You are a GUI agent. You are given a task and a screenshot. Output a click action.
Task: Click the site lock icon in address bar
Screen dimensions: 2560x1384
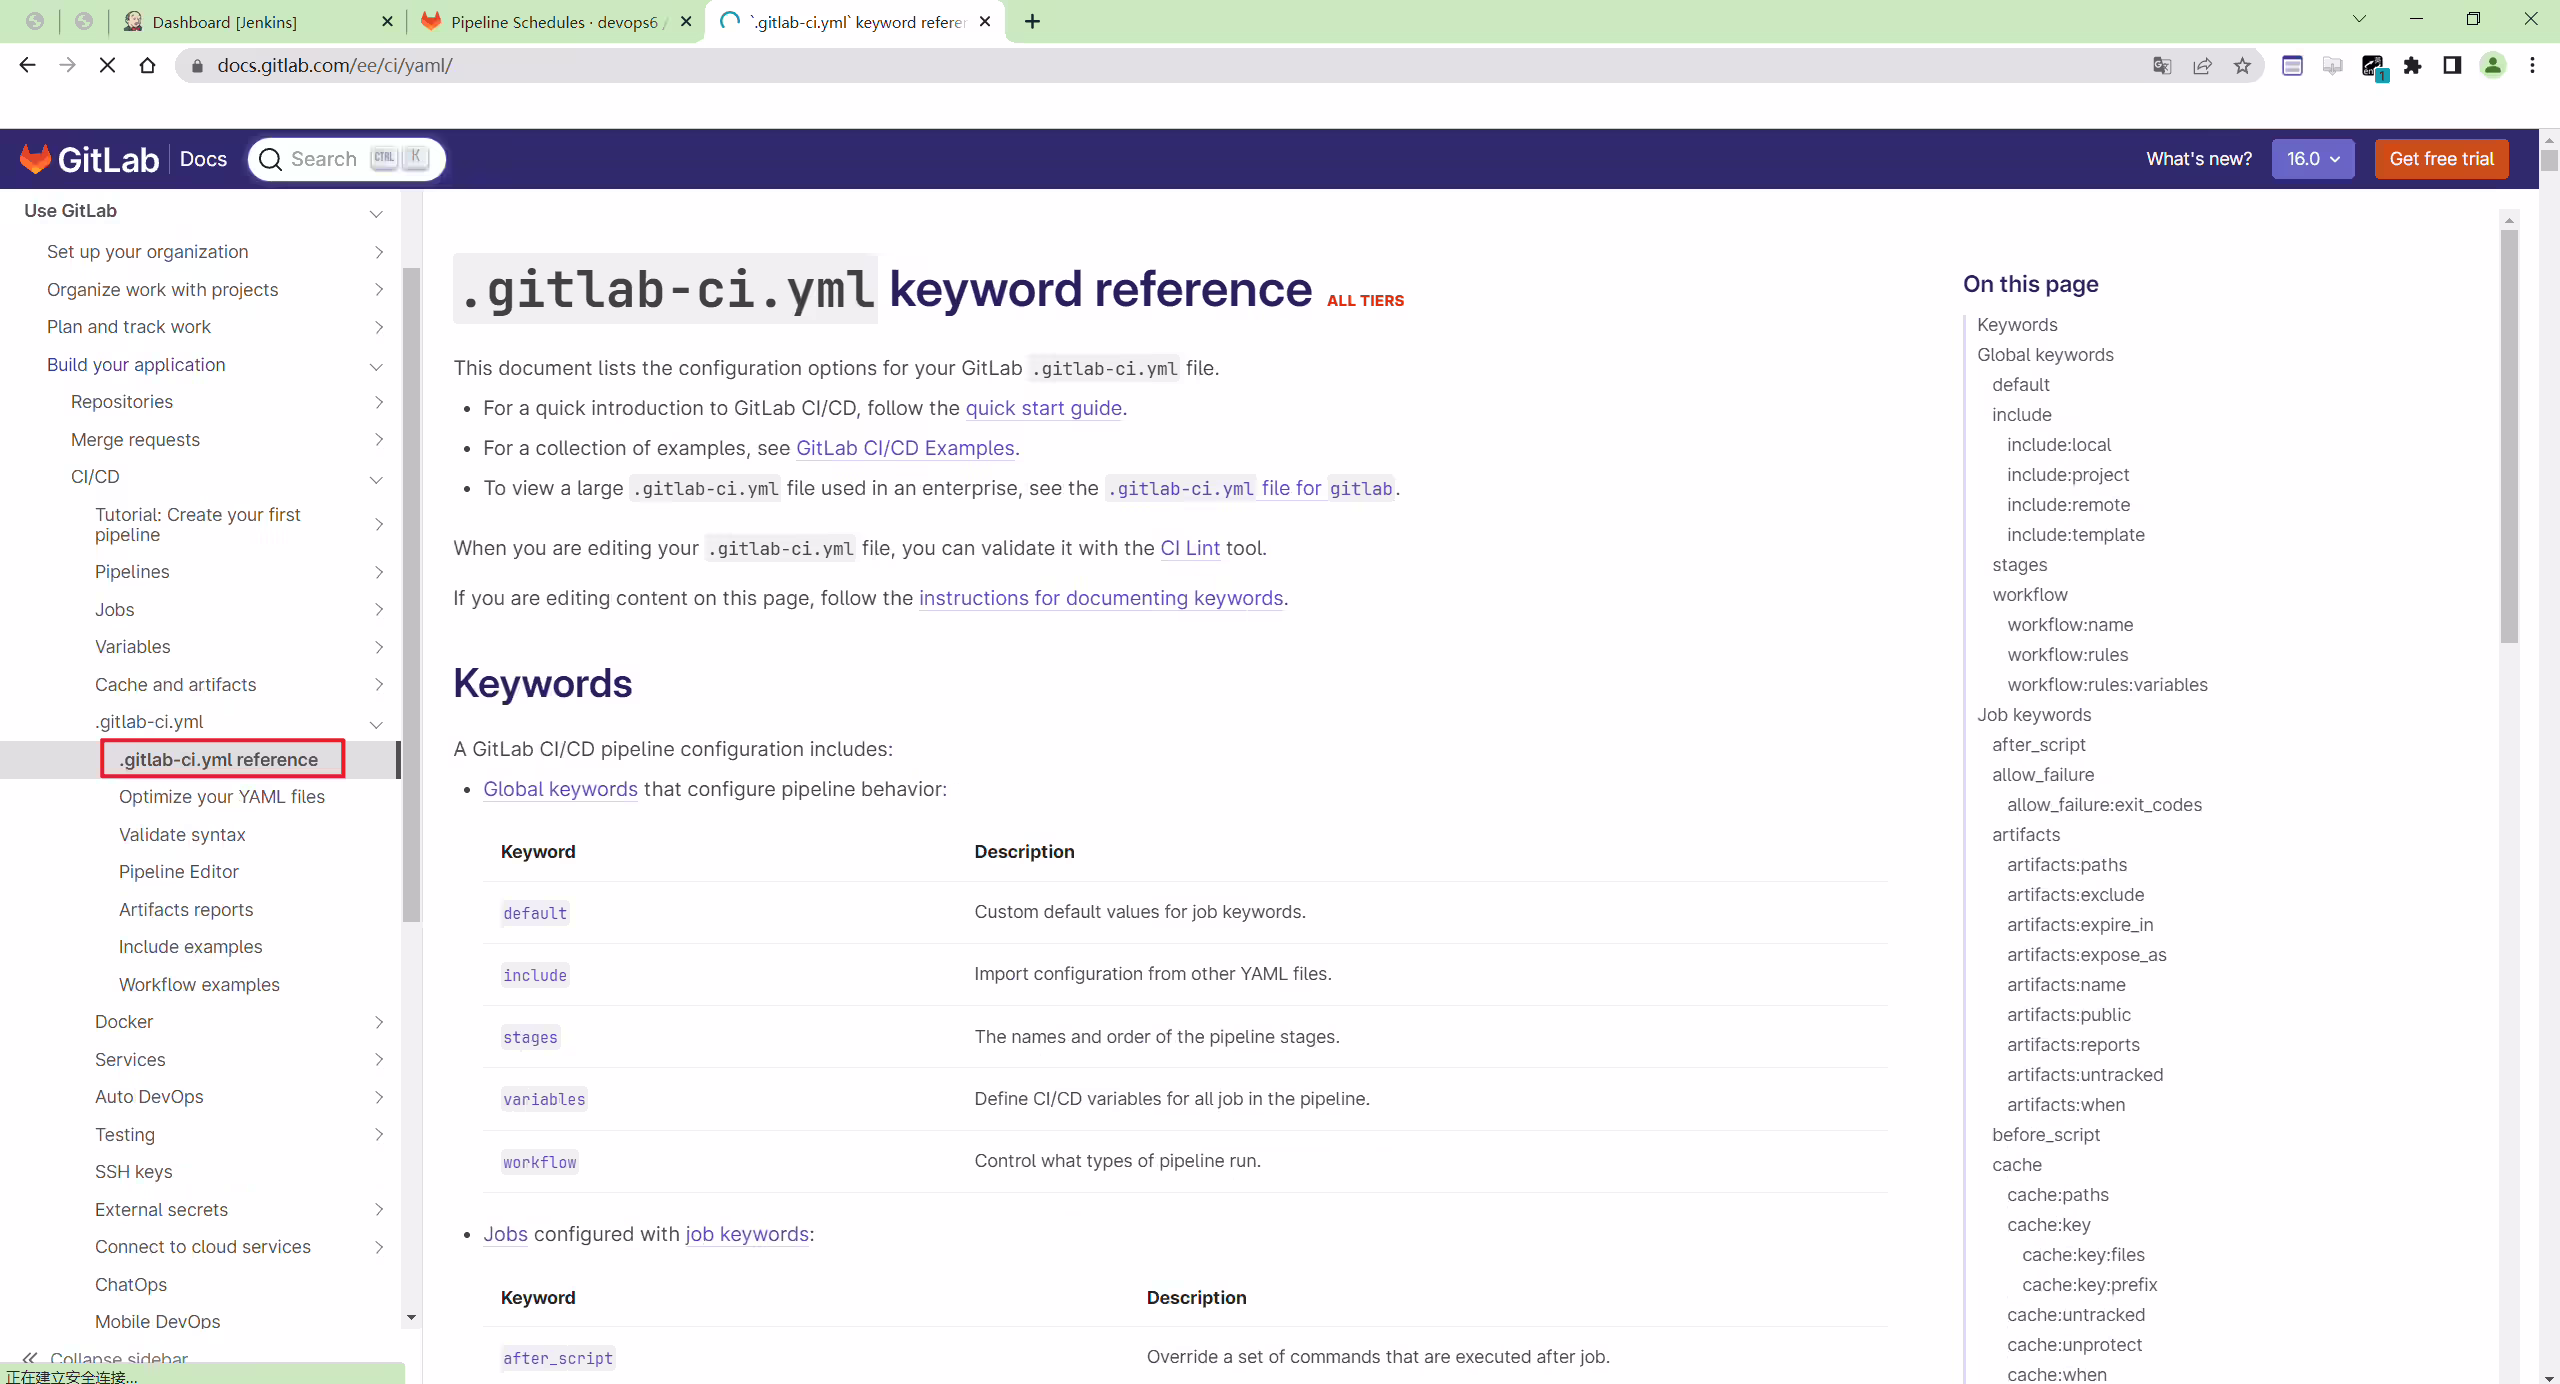point(197,65)
